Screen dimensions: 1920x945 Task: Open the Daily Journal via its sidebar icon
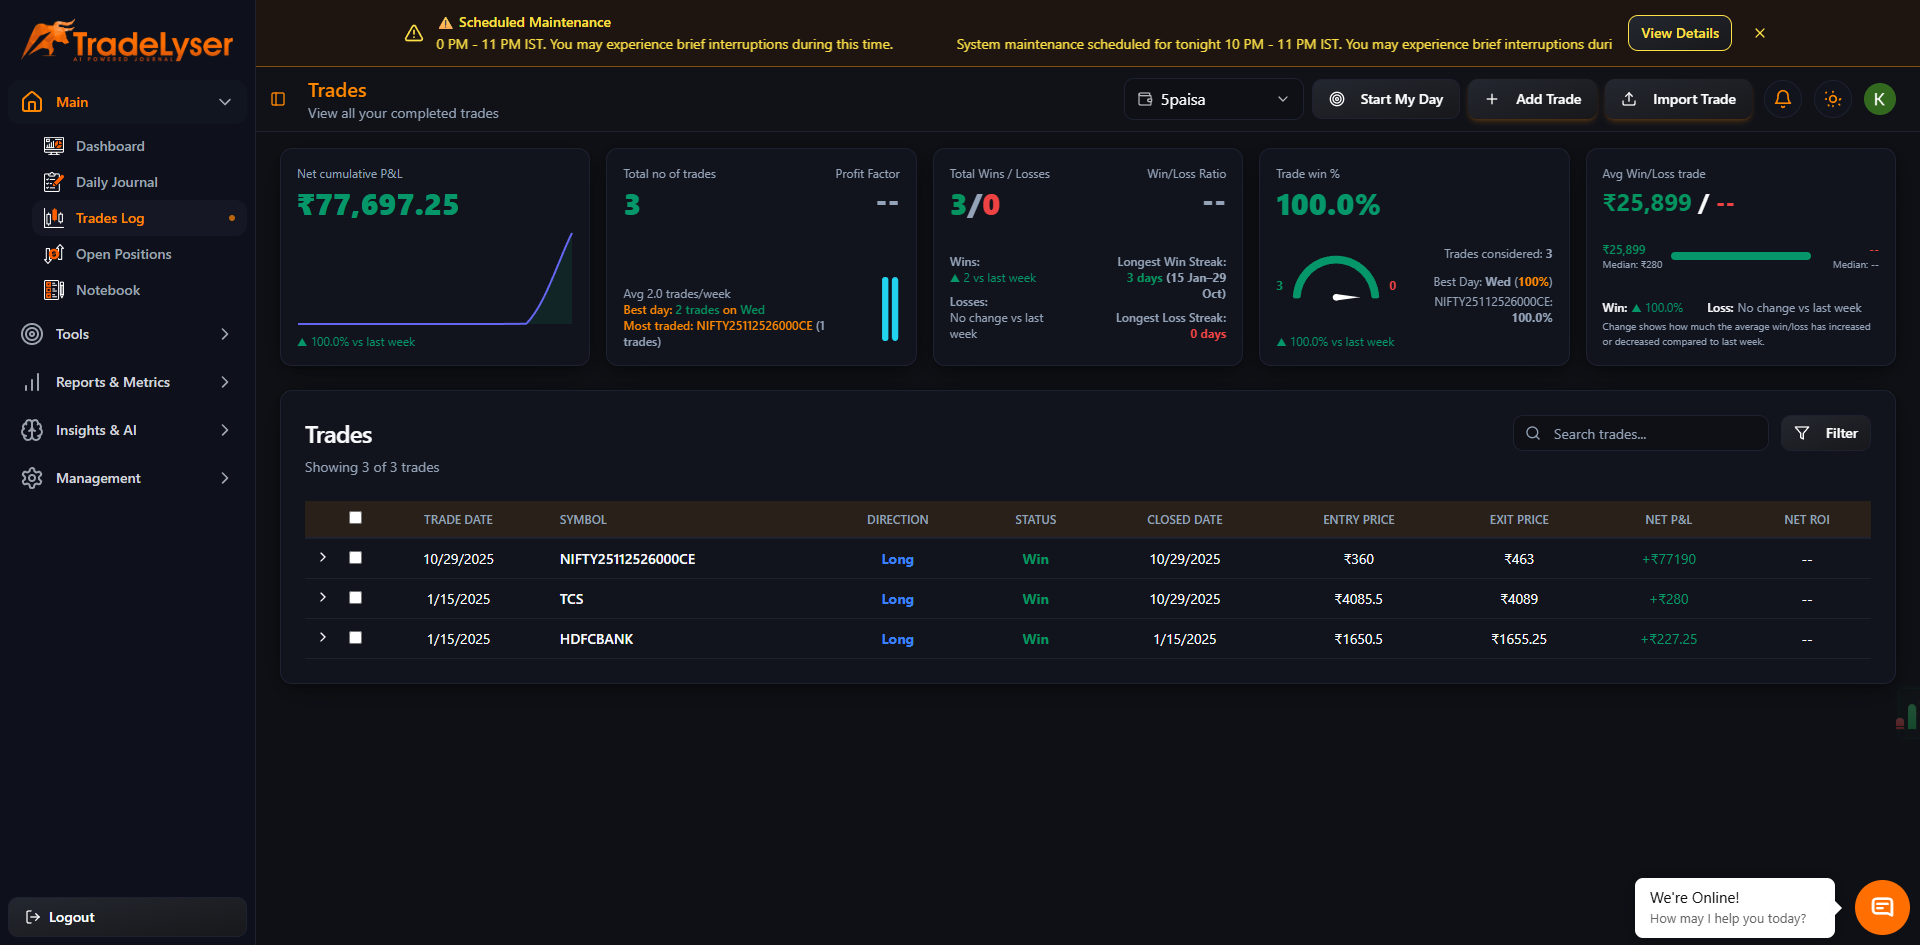(52, 182)
